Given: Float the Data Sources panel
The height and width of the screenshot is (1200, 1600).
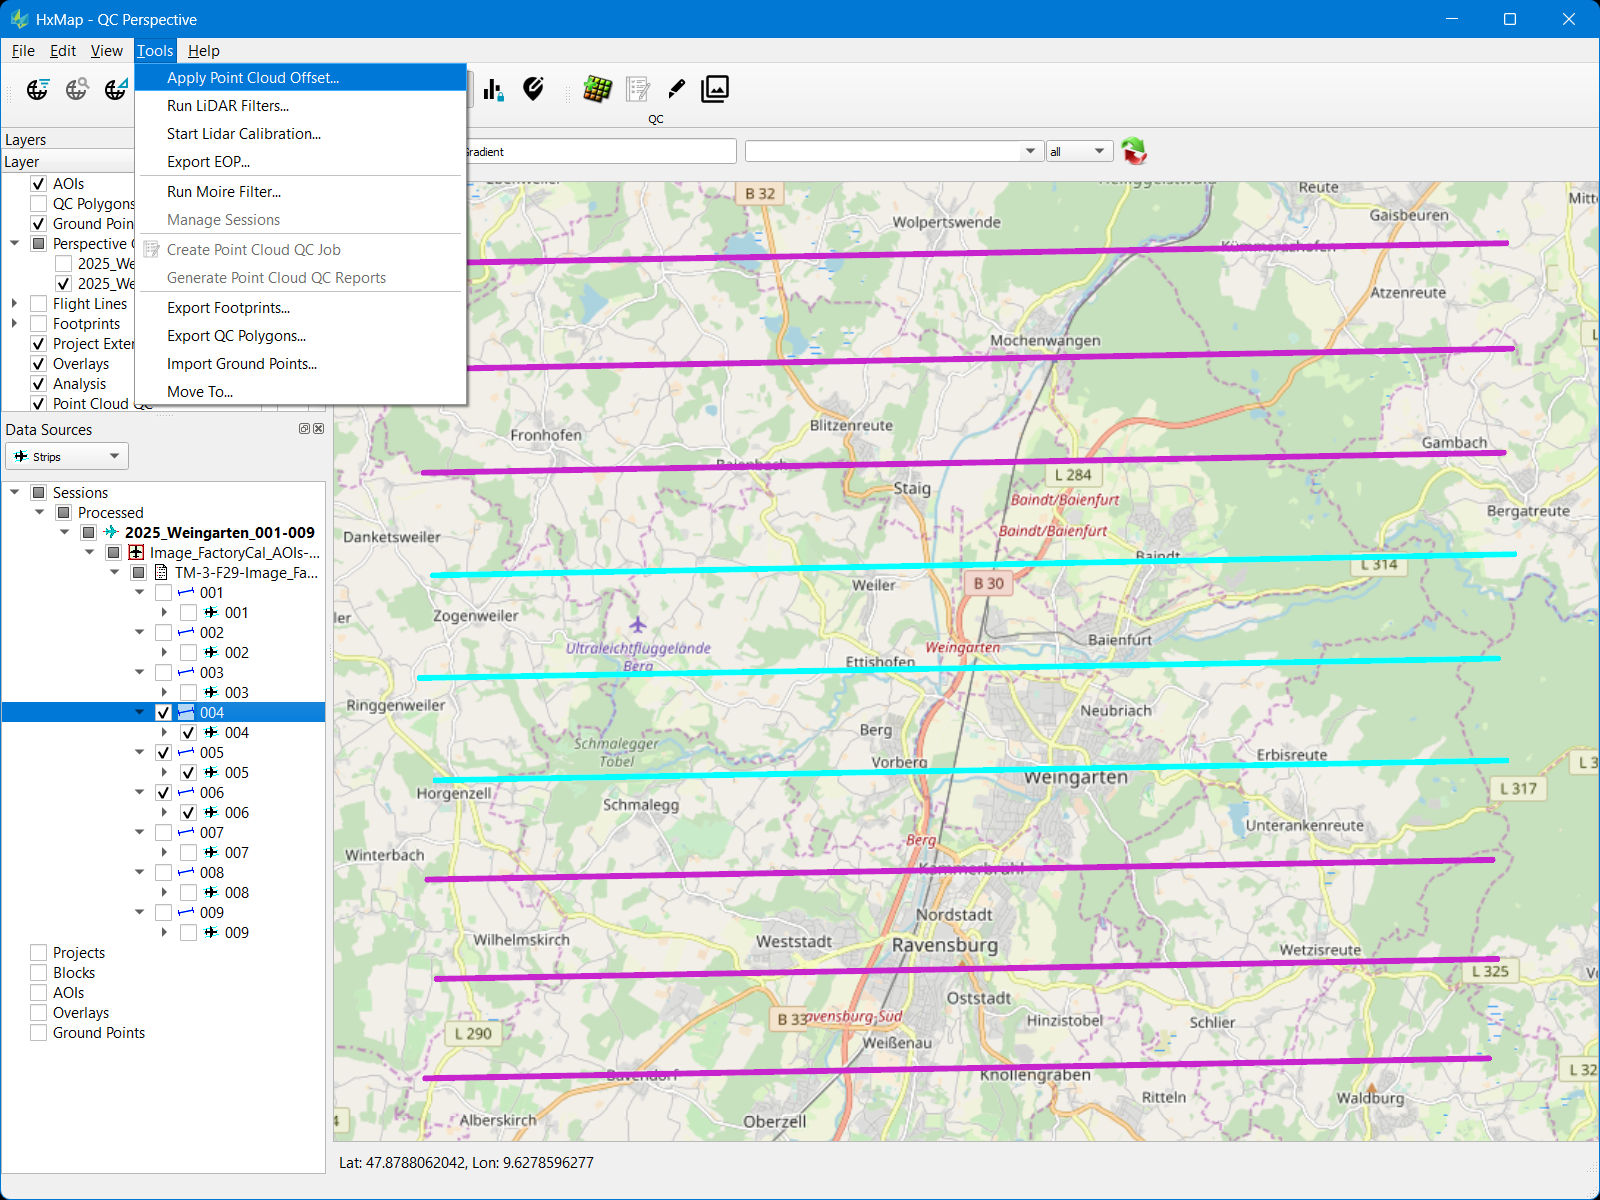Looking at the screenshot, I should [x=304, y=429].
